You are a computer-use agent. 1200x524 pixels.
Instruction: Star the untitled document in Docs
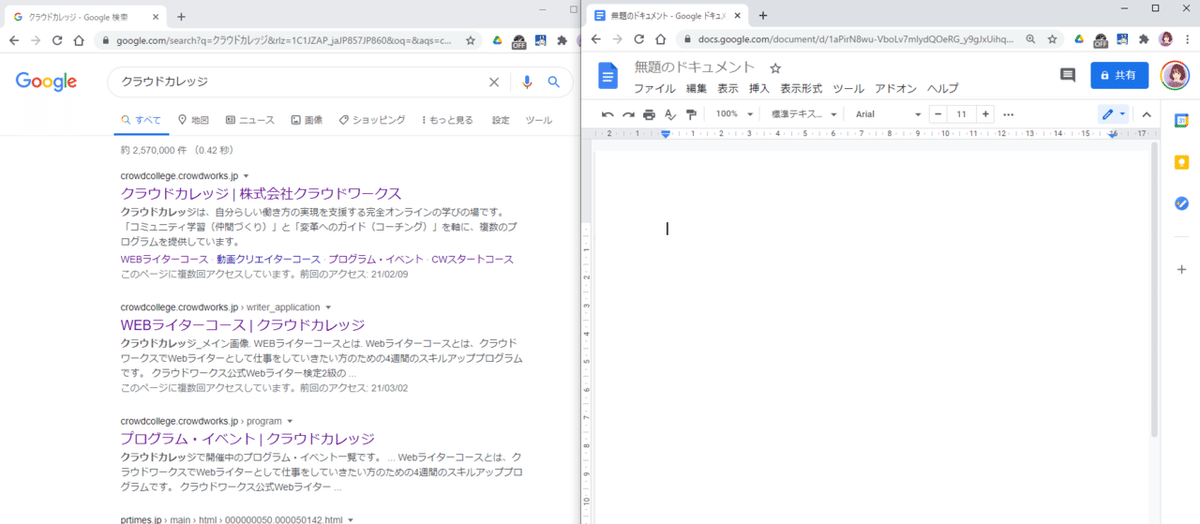coord(775,68)
